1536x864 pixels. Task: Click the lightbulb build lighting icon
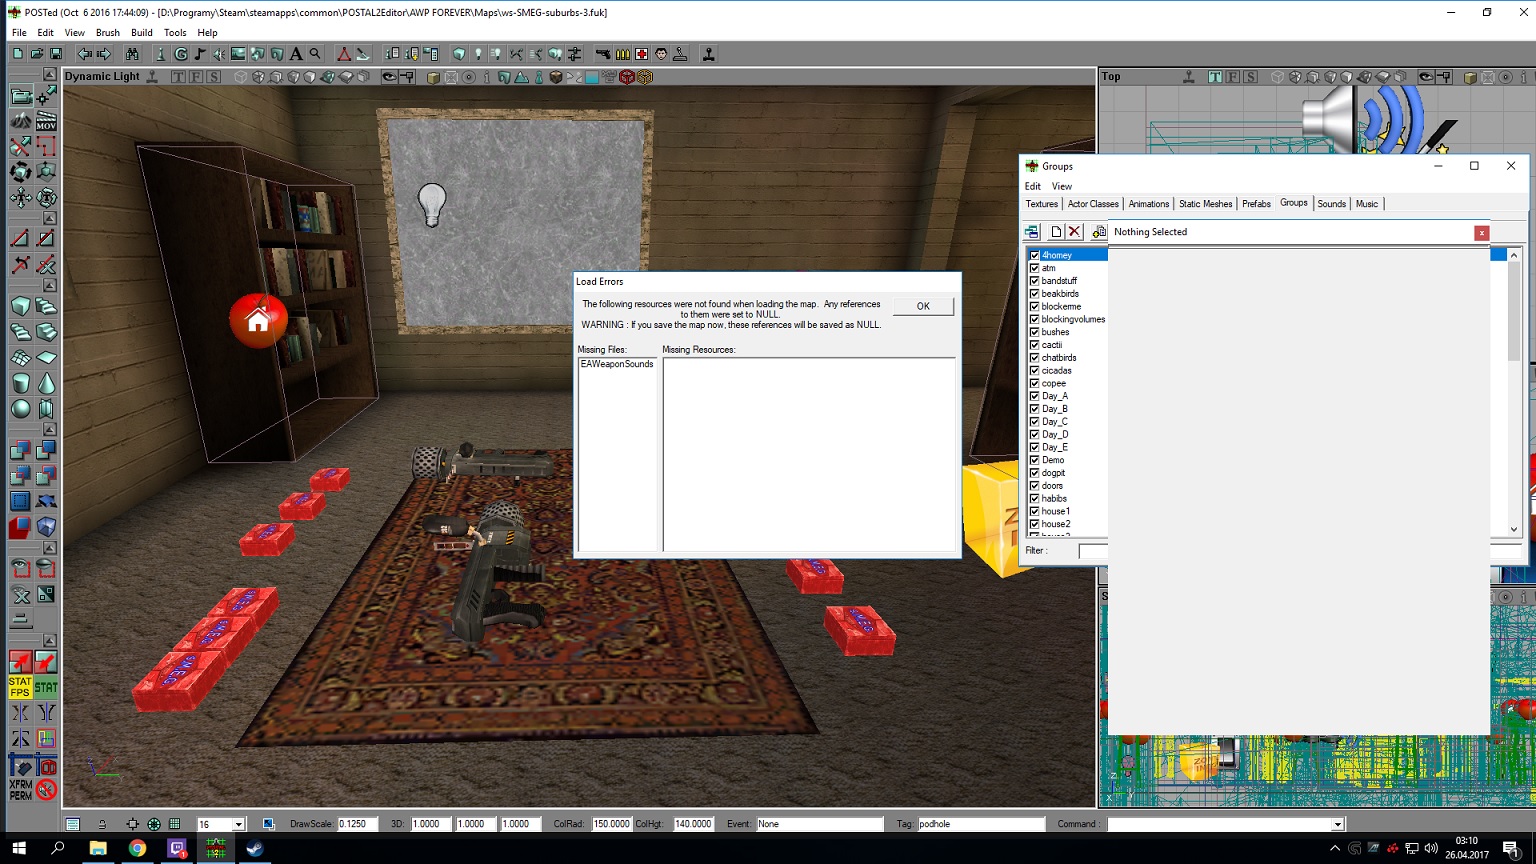point(478,54)
